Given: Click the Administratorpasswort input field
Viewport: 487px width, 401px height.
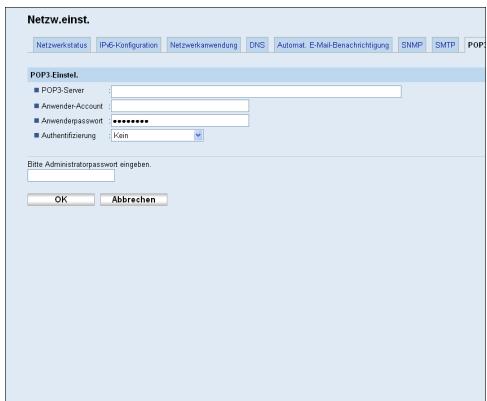Looking at the screenshot, I should coord(71,176).
